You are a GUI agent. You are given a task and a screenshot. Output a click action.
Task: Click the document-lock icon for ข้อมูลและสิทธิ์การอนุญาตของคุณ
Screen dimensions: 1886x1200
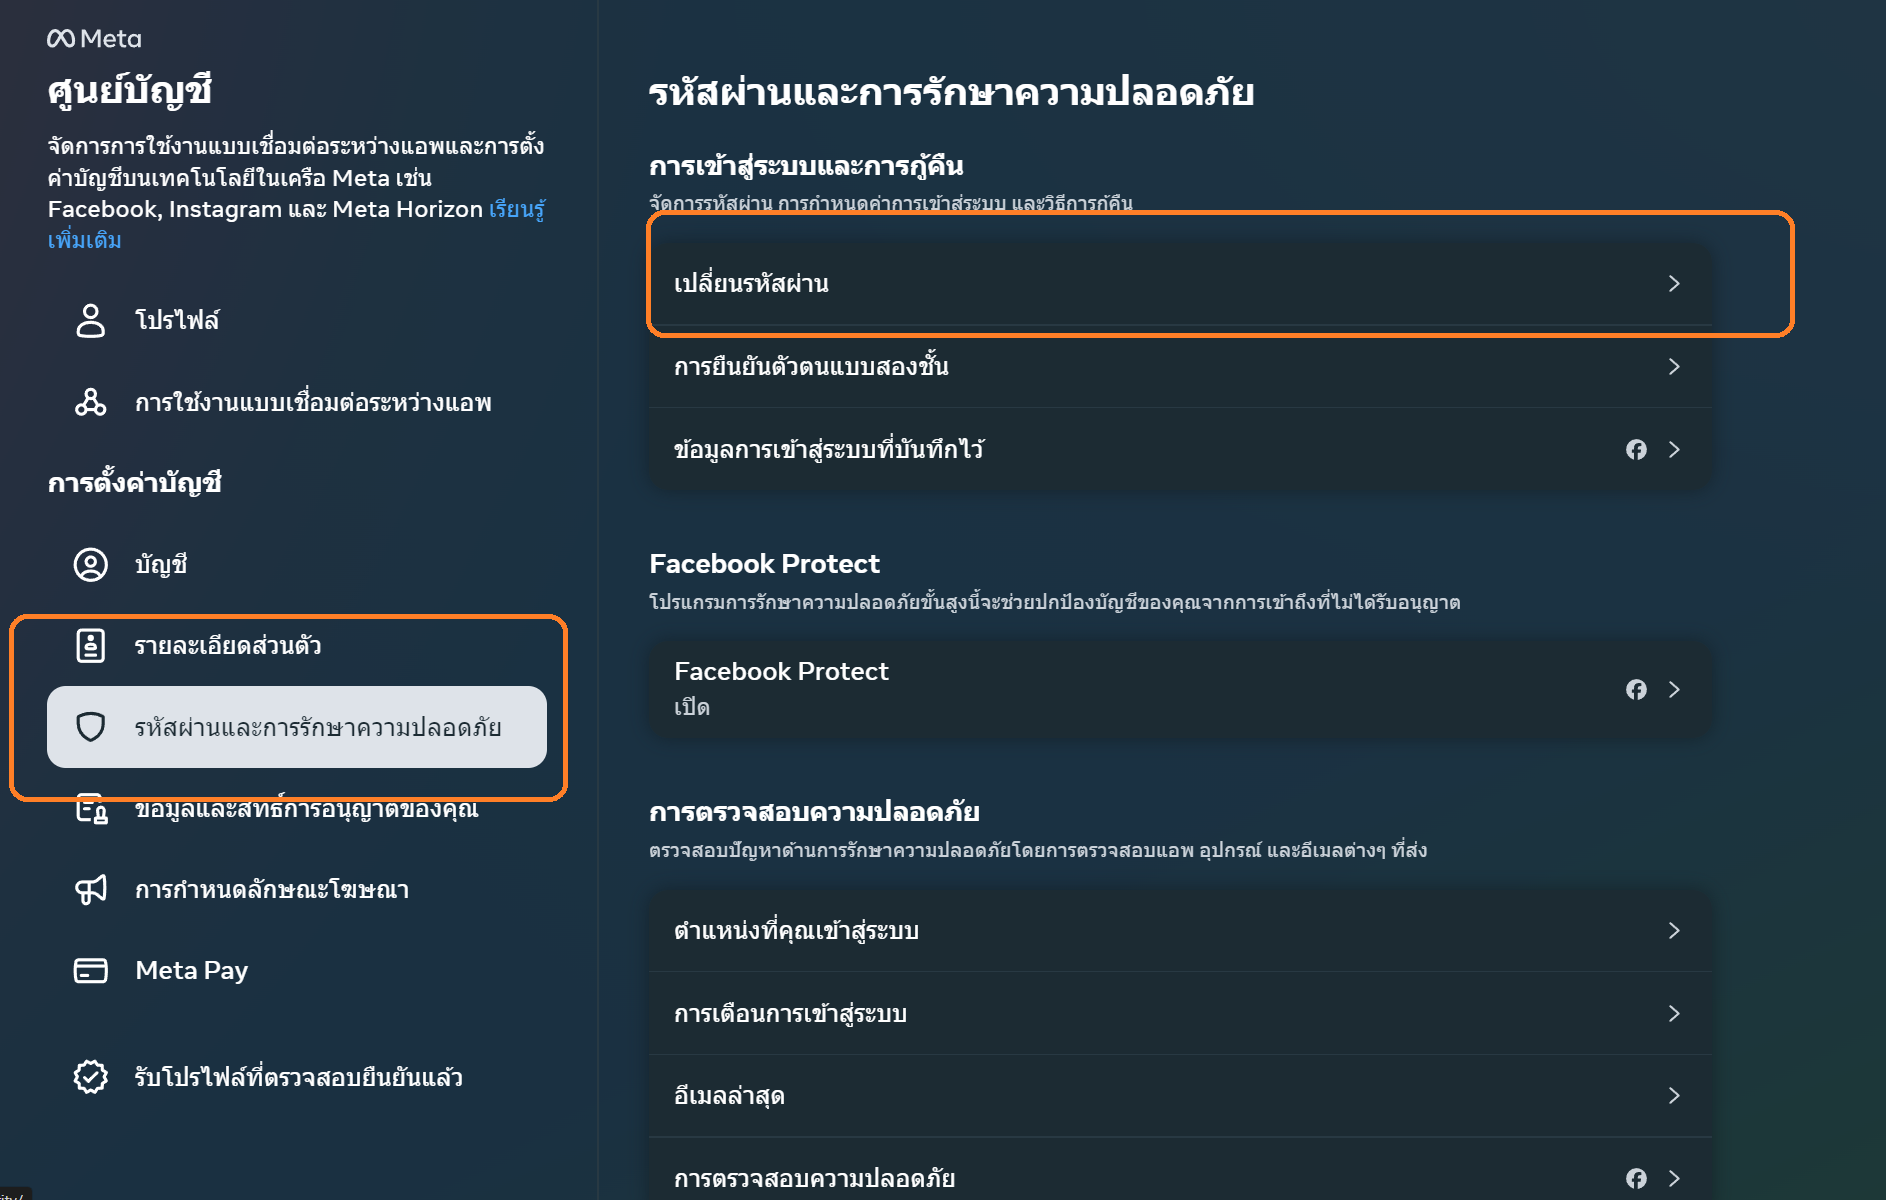tap(91, 808)
